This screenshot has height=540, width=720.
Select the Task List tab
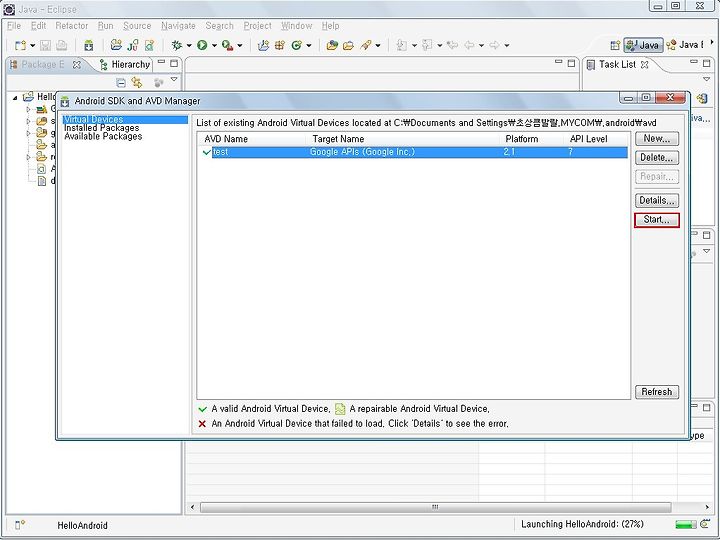click(618, 64)
